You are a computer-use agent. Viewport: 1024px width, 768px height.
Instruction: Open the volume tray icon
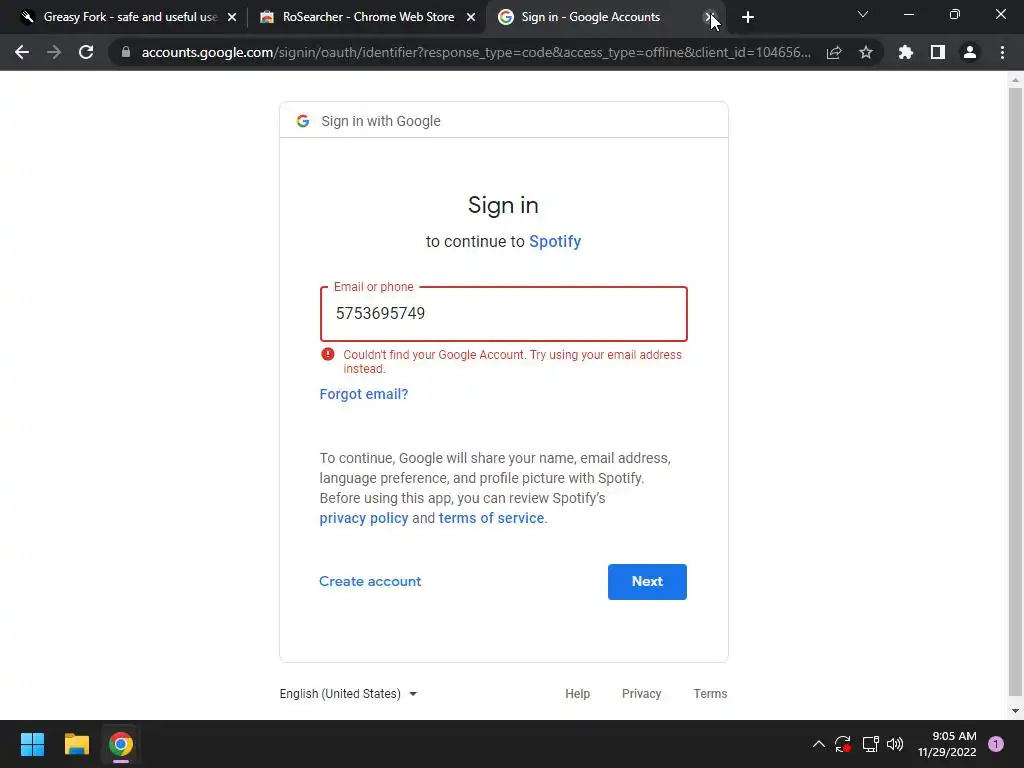coord(895,744)
